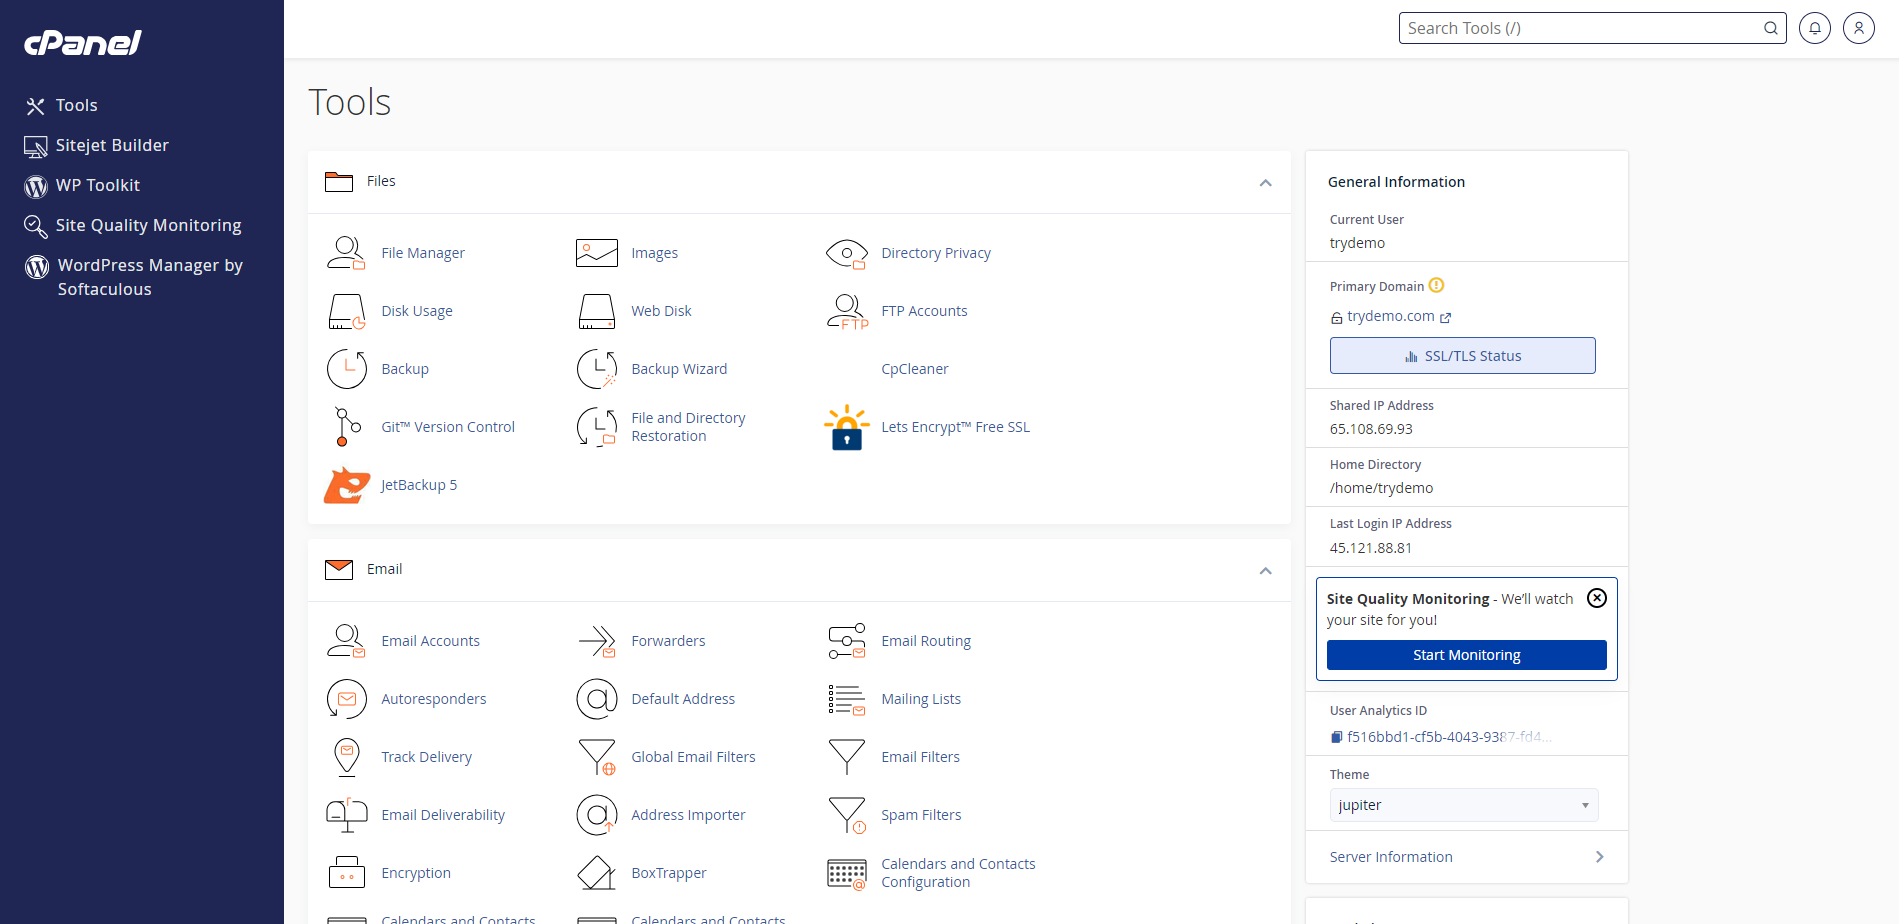Open the CpCleaner link

[914, 369]
